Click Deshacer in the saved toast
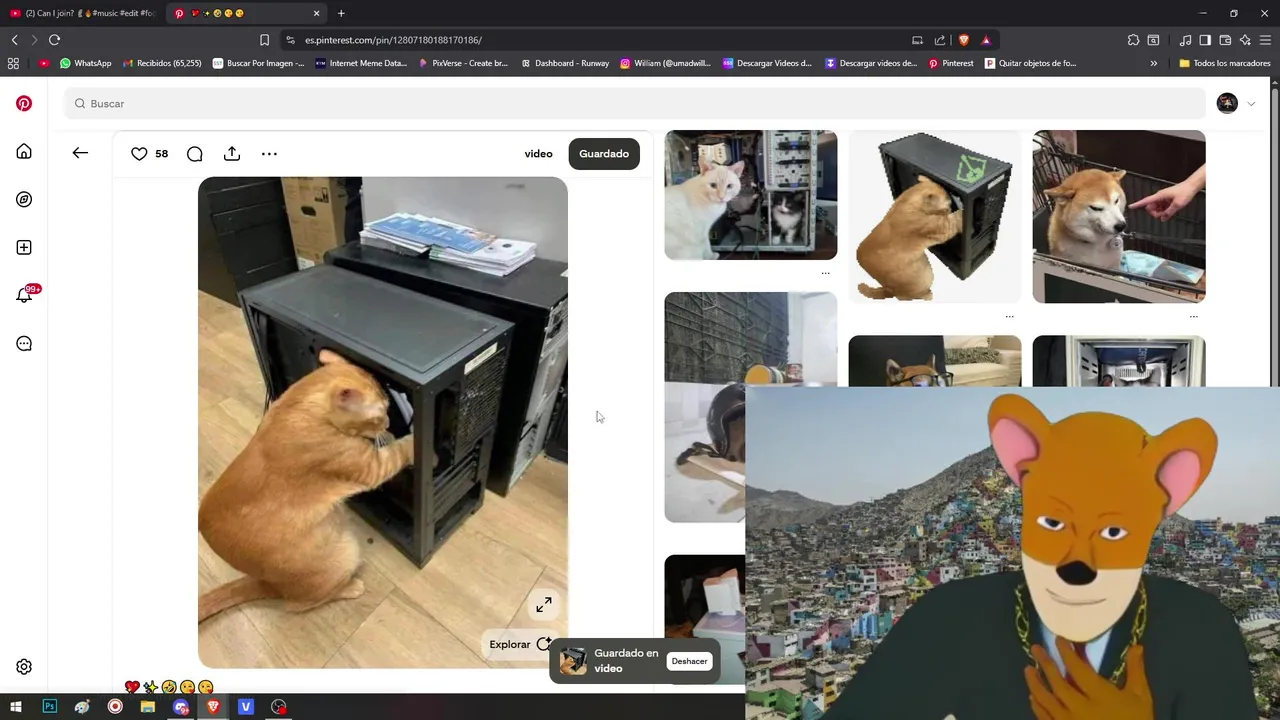The image size is (1280, 720). (689, 661)
